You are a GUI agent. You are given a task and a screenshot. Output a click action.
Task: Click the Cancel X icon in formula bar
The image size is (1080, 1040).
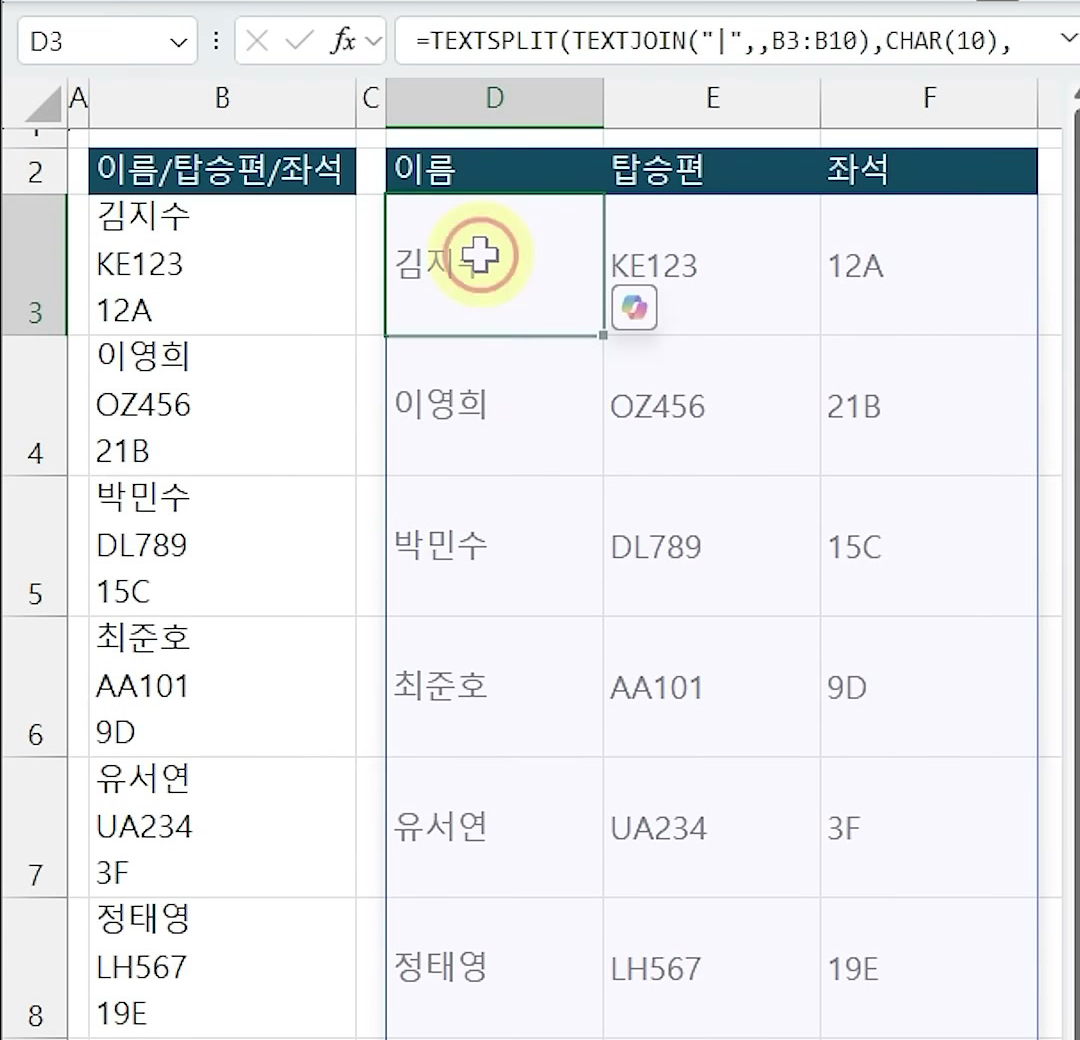(x=257, y=41)
